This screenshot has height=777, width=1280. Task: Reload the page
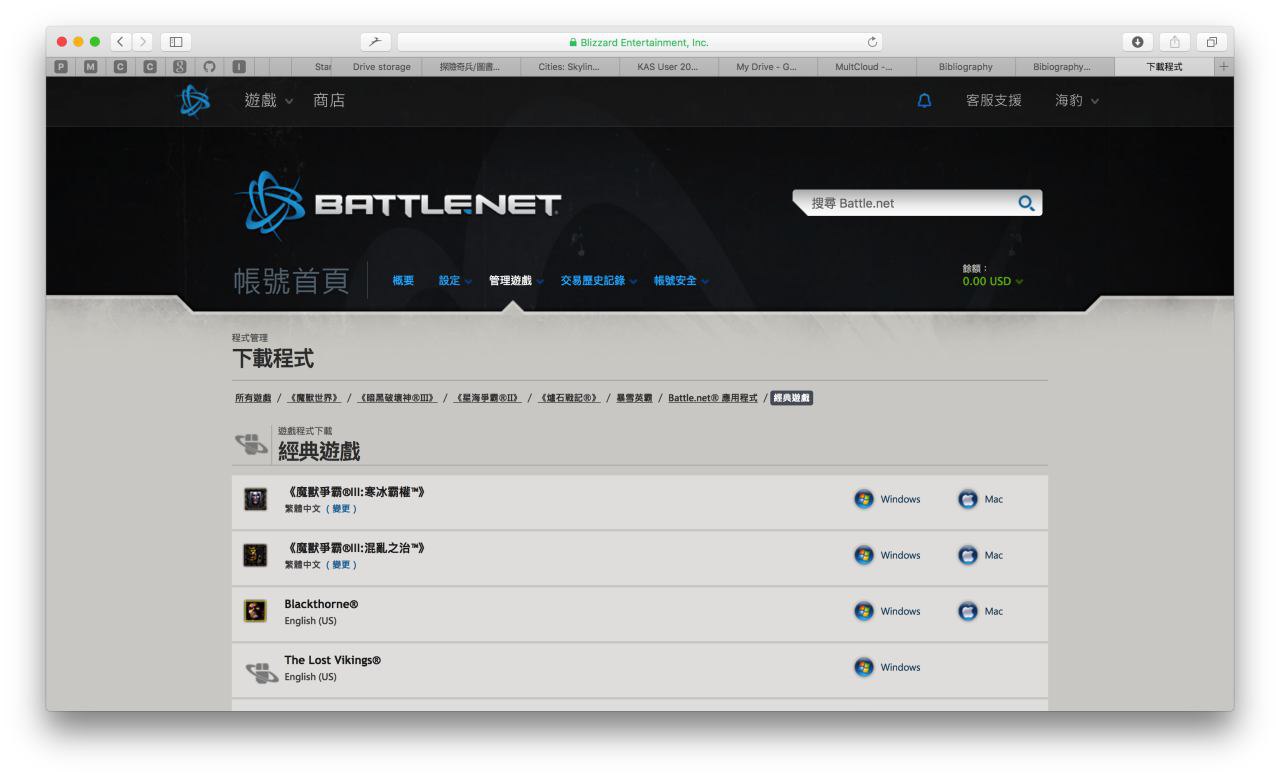point(872,42)
